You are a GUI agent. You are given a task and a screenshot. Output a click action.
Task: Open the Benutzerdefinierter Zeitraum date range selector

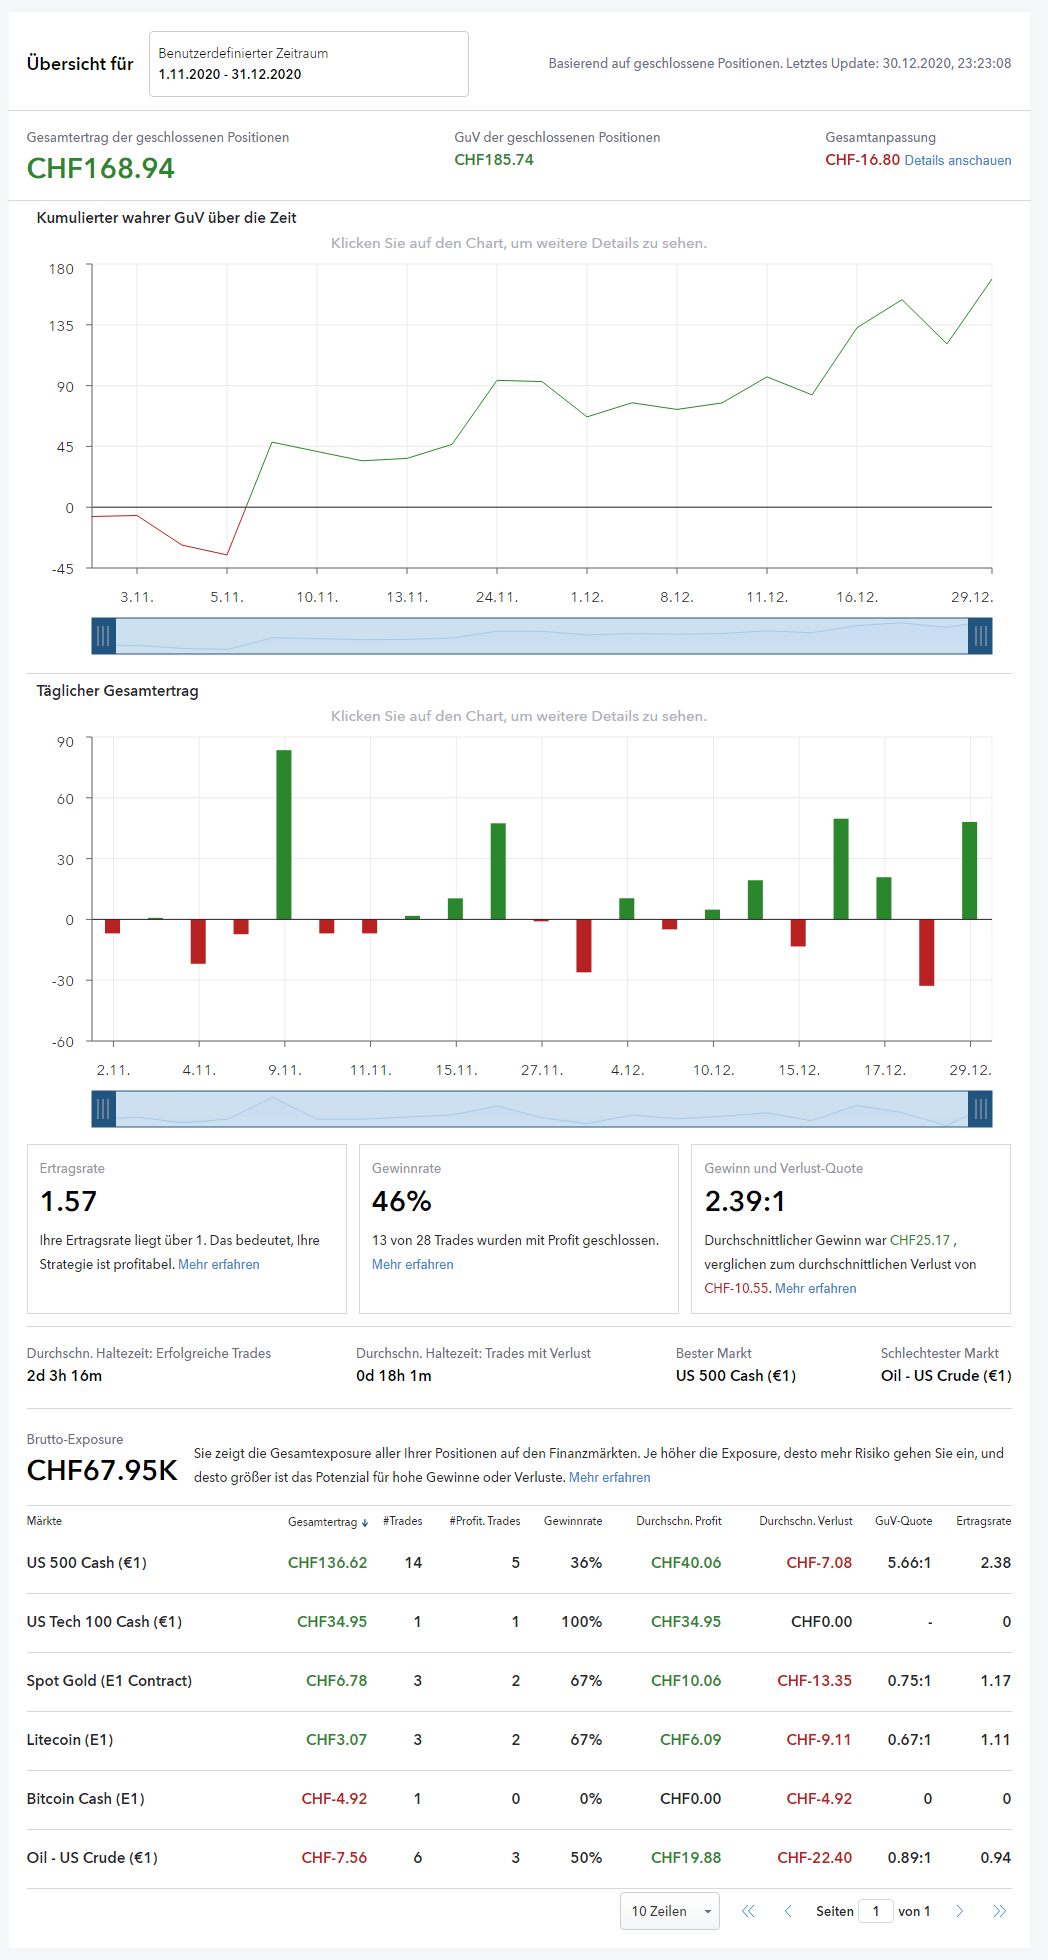[308, 64]
